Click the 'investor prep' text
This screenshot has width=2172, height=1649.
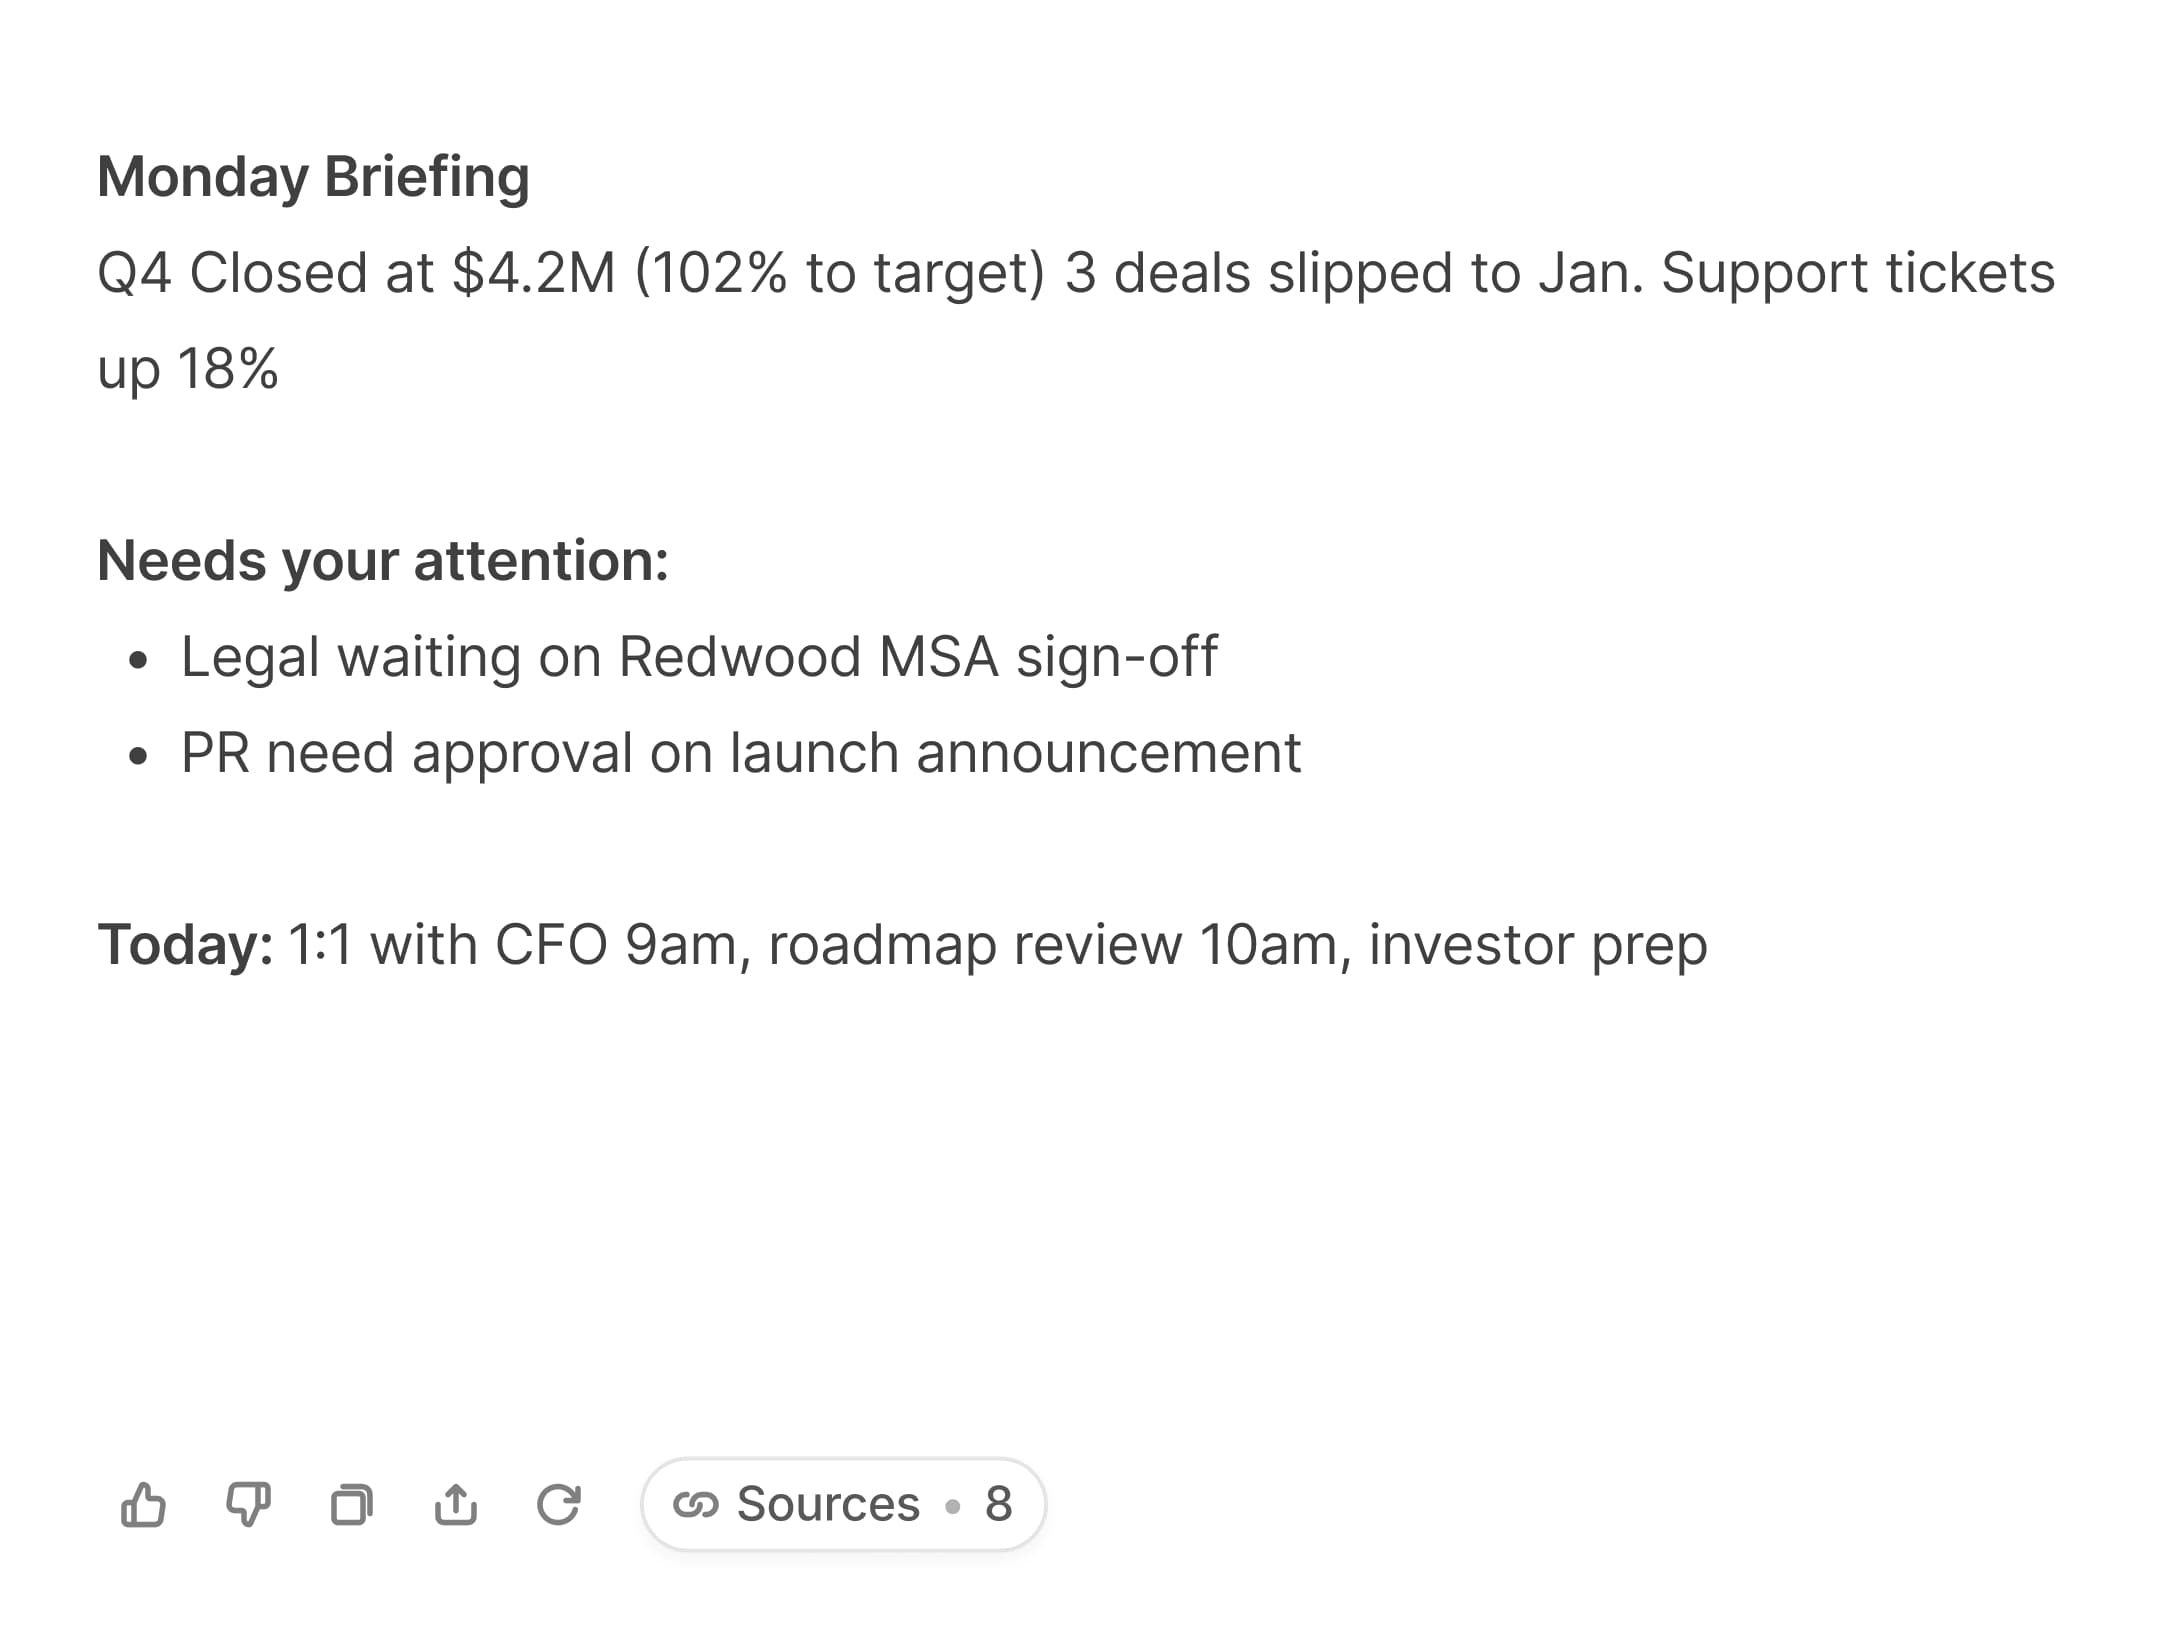[1537, 945]
